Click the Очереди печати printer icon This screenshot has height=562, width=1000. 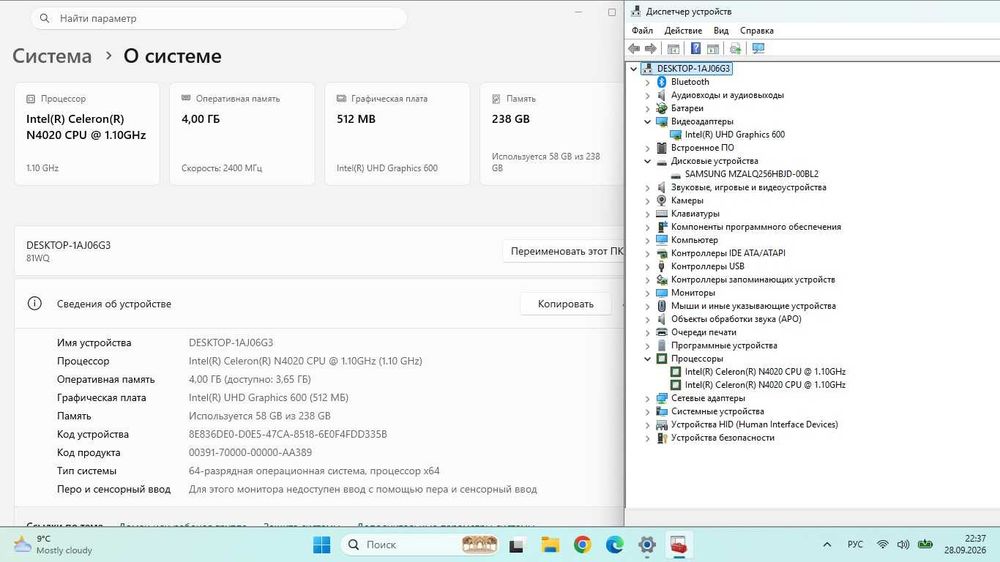coord(661,332)
